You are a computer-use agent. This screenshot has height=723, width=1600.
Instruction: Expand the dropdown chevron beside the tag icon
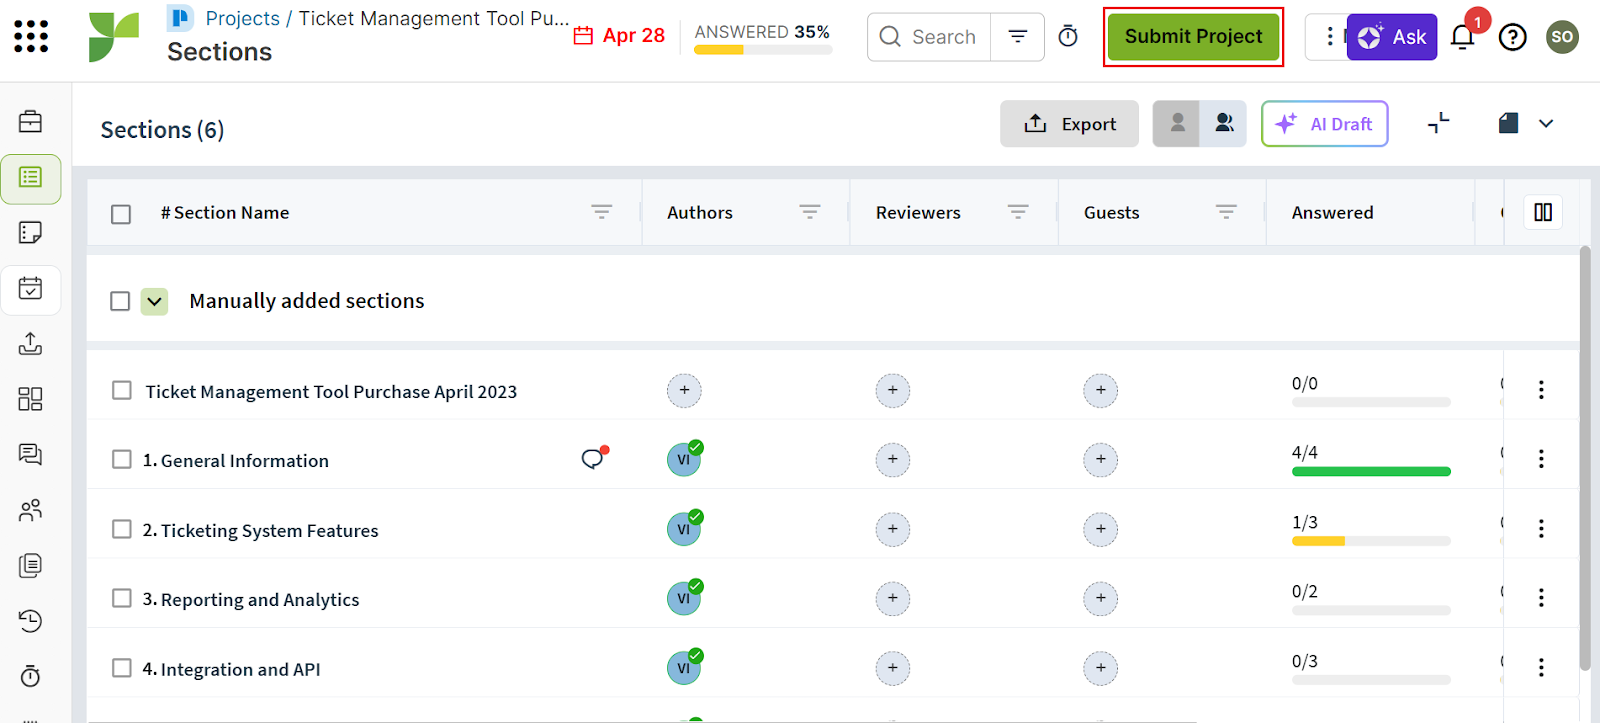point(1546,124)
